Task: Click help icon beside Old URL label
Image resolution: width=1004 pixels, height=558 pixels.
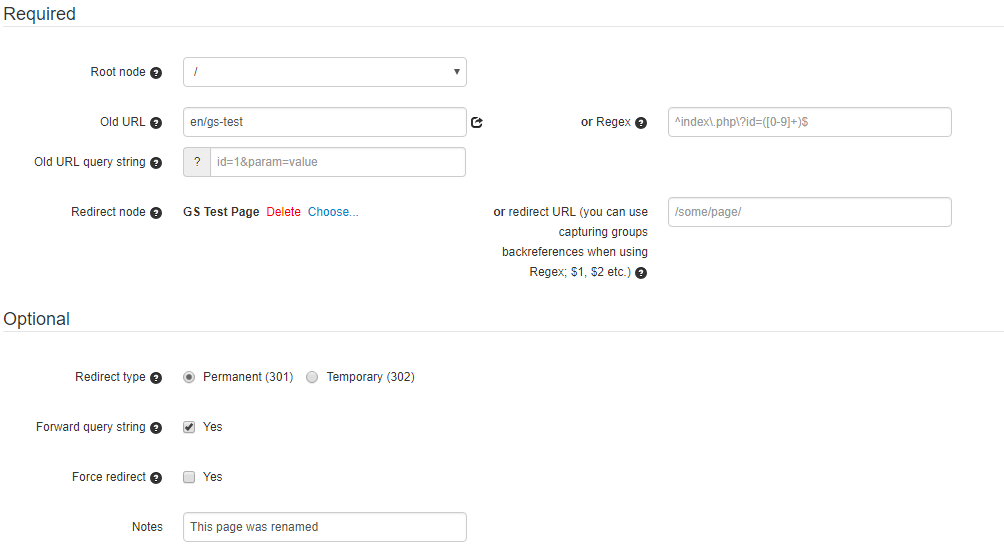Action: (x=156, y=123)
